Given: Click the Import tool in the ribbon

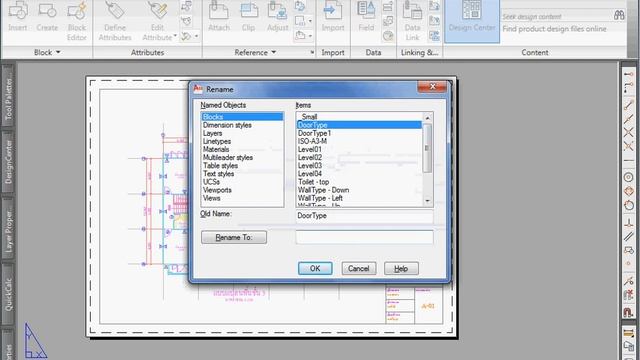Looking at the screenshot, I should tap(333, 16).
